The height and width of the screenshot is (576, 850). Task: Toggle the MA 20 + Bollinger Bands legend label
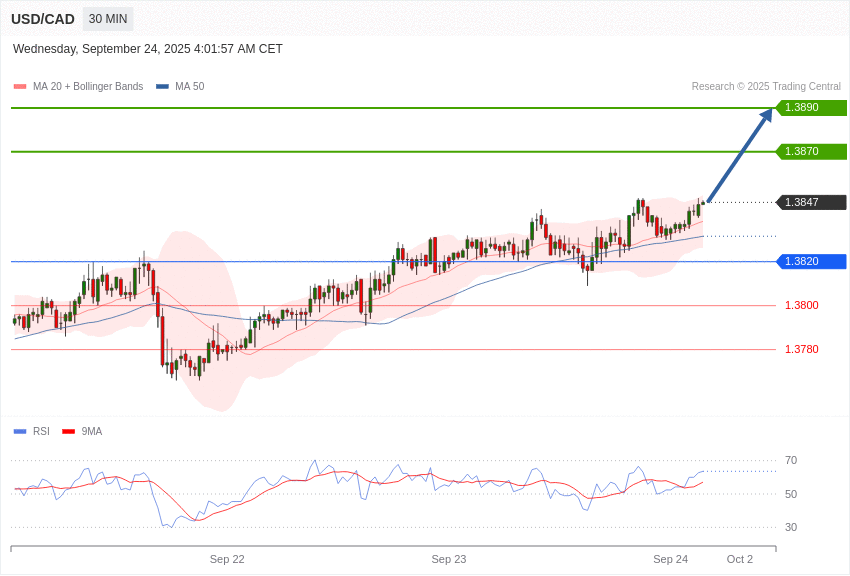click(x=87, y=87)
